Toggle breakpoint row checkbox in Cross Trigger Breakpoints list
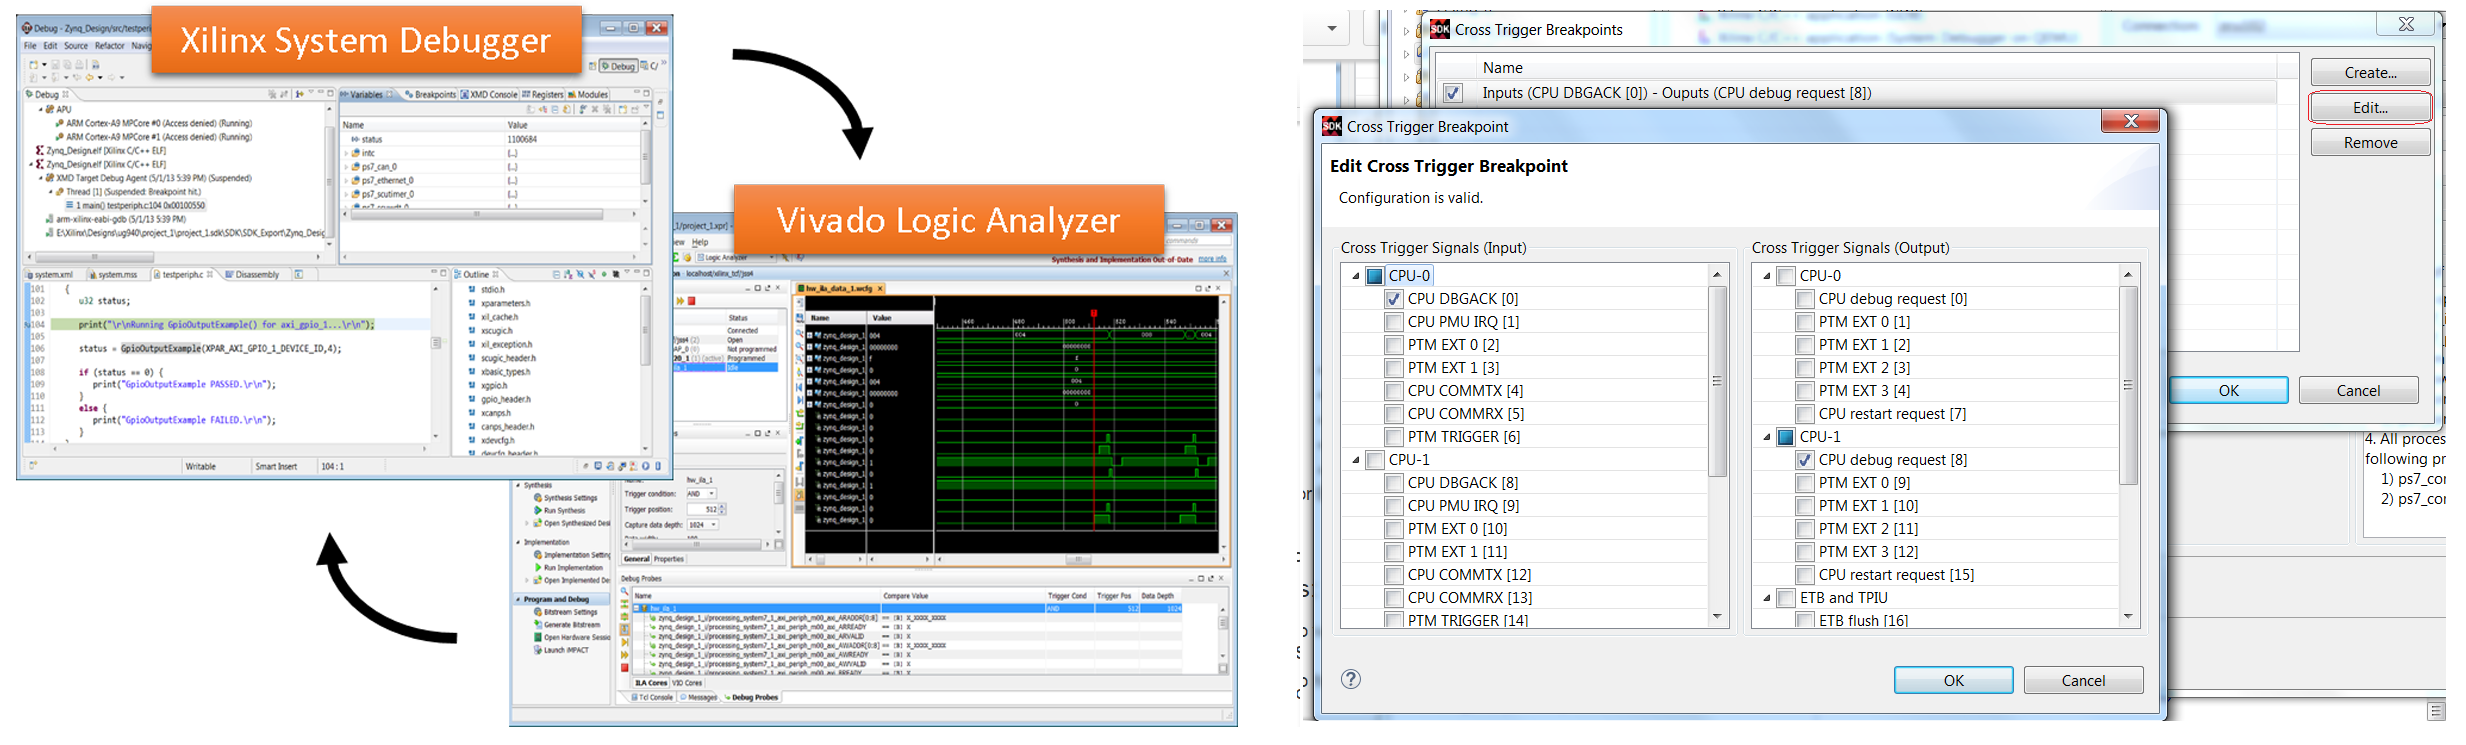The image size is (2466, 745). point(1453,93)
